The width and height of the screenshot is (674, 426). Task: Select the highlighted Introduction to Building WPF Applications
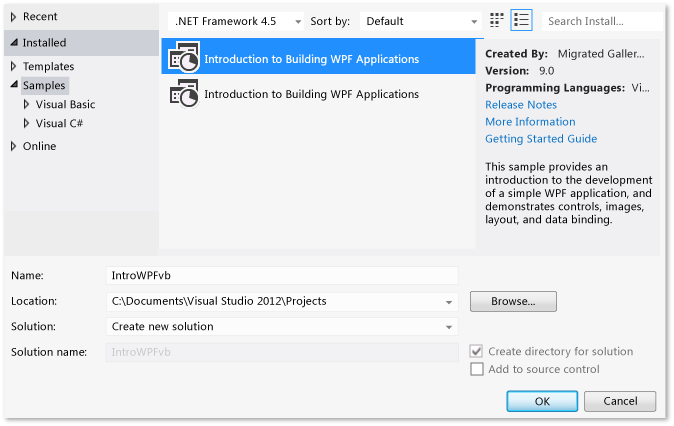coord(319,57)
